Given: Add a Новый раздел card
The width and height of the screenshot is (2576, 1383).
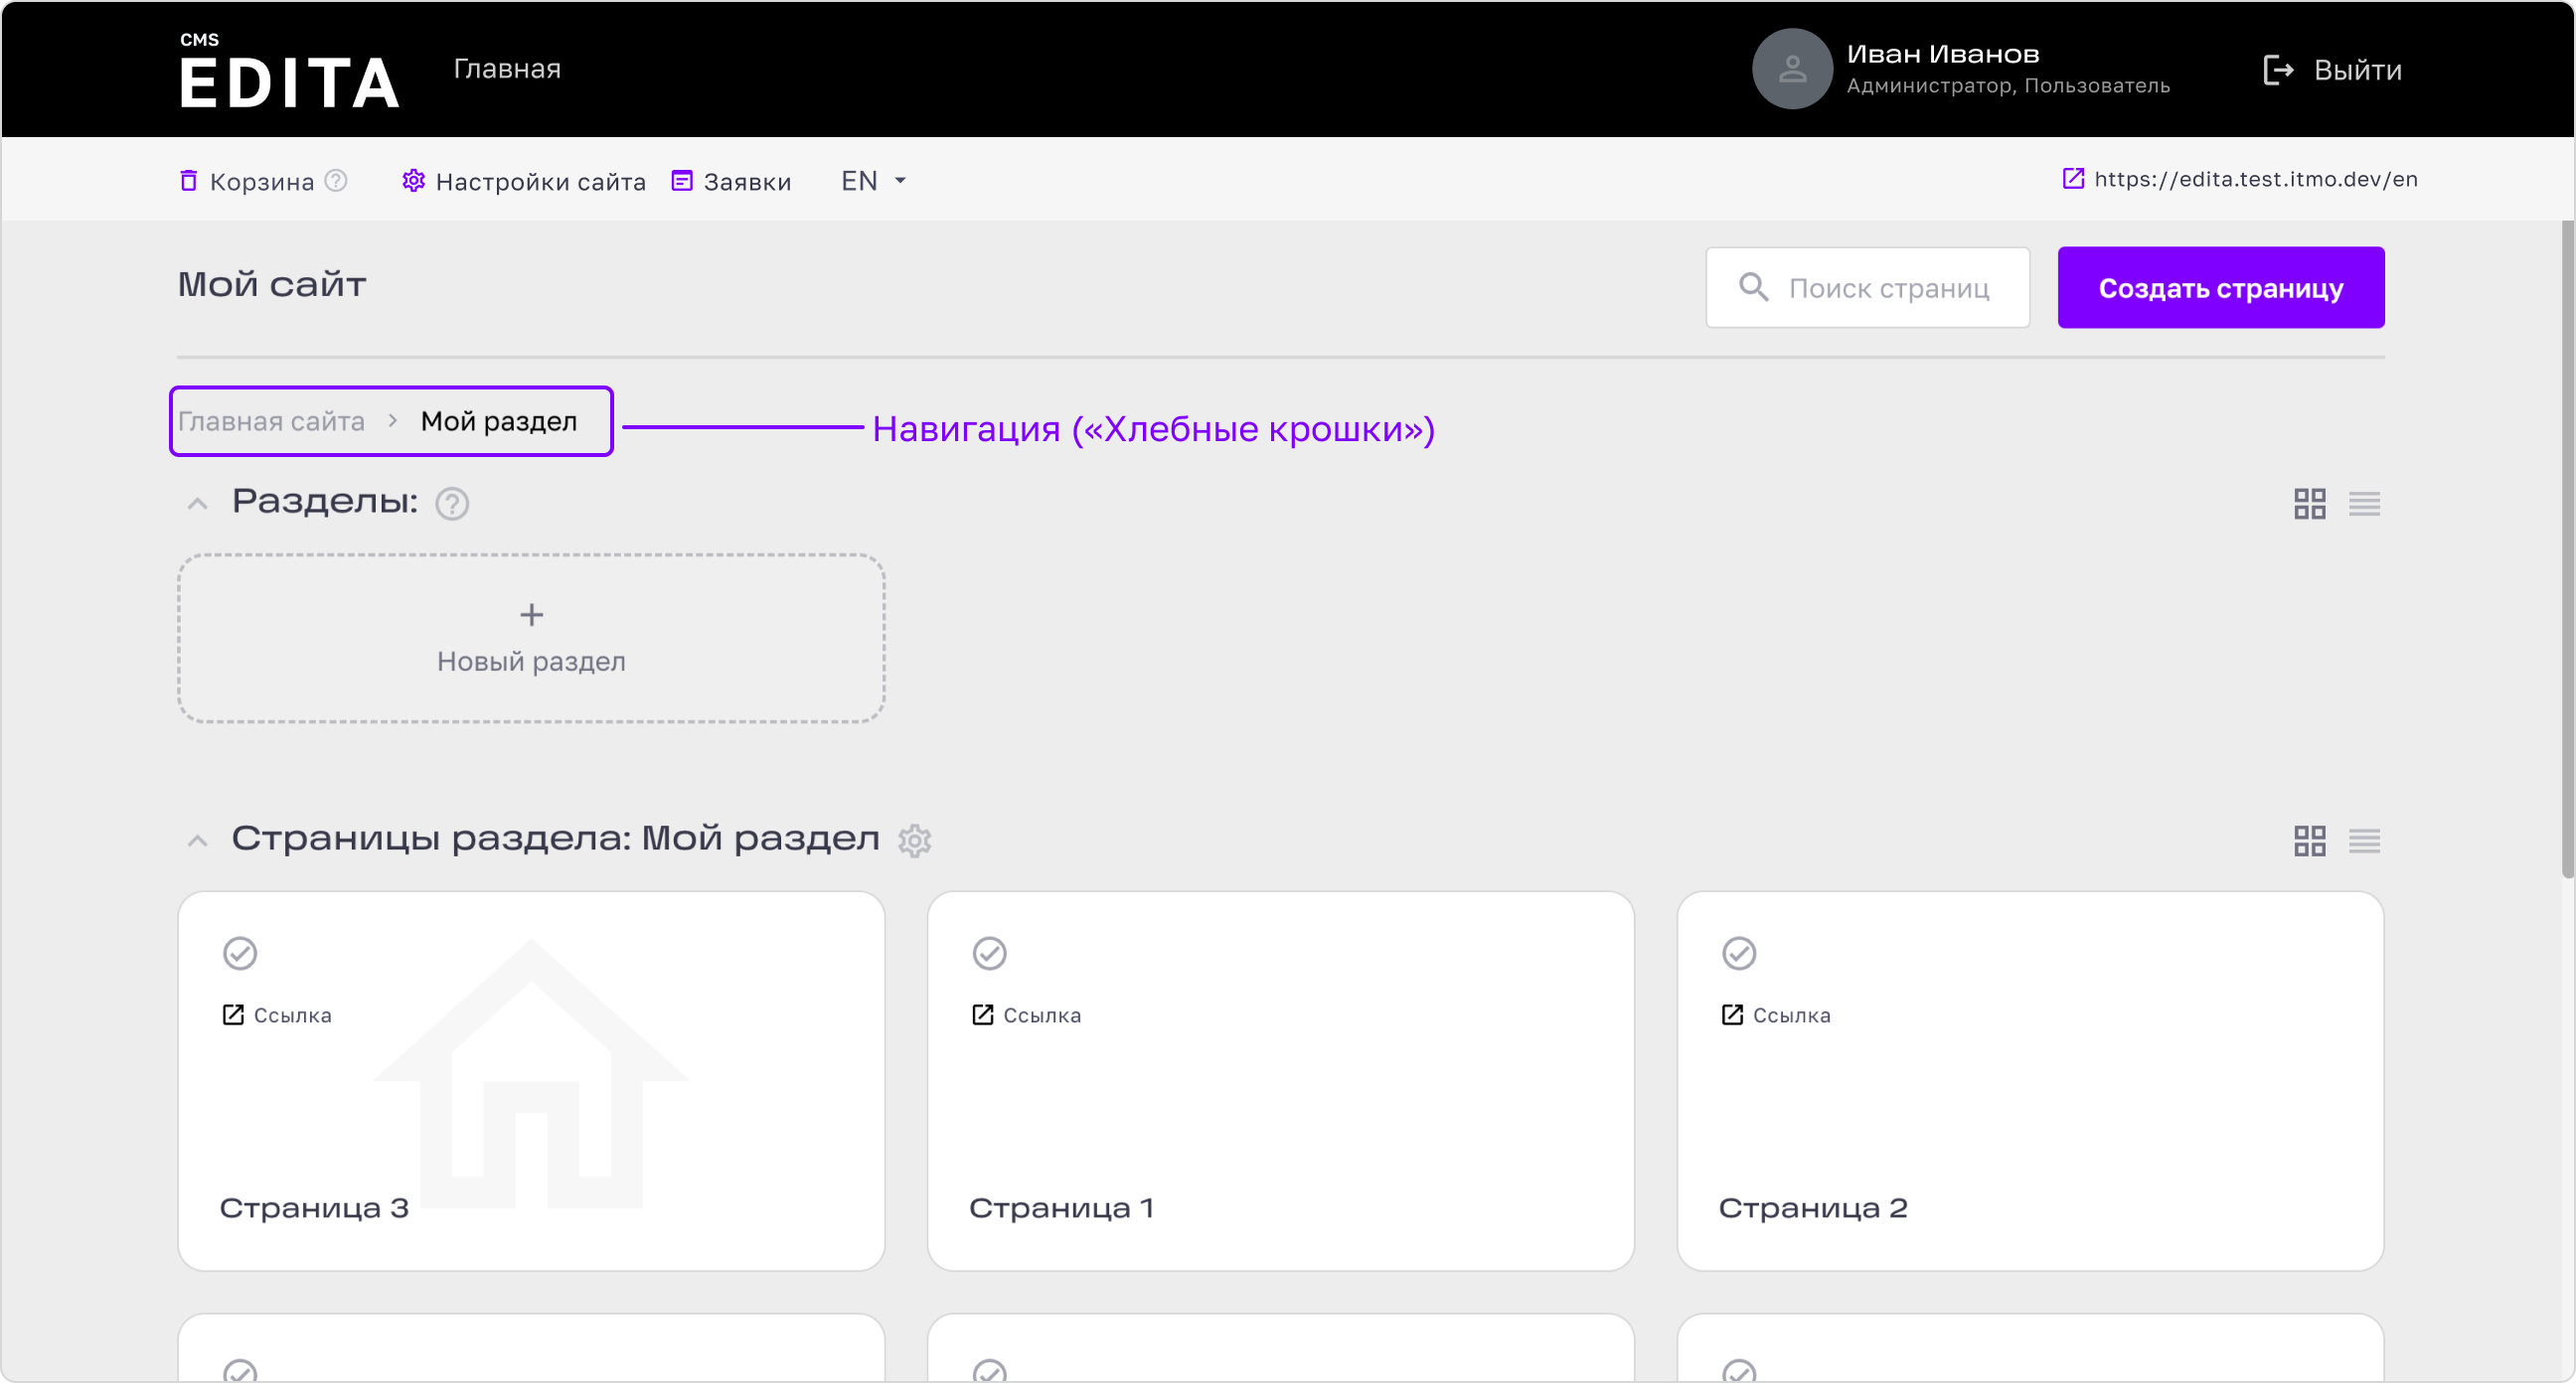Looking at the screenshot, I should [531, 638].
